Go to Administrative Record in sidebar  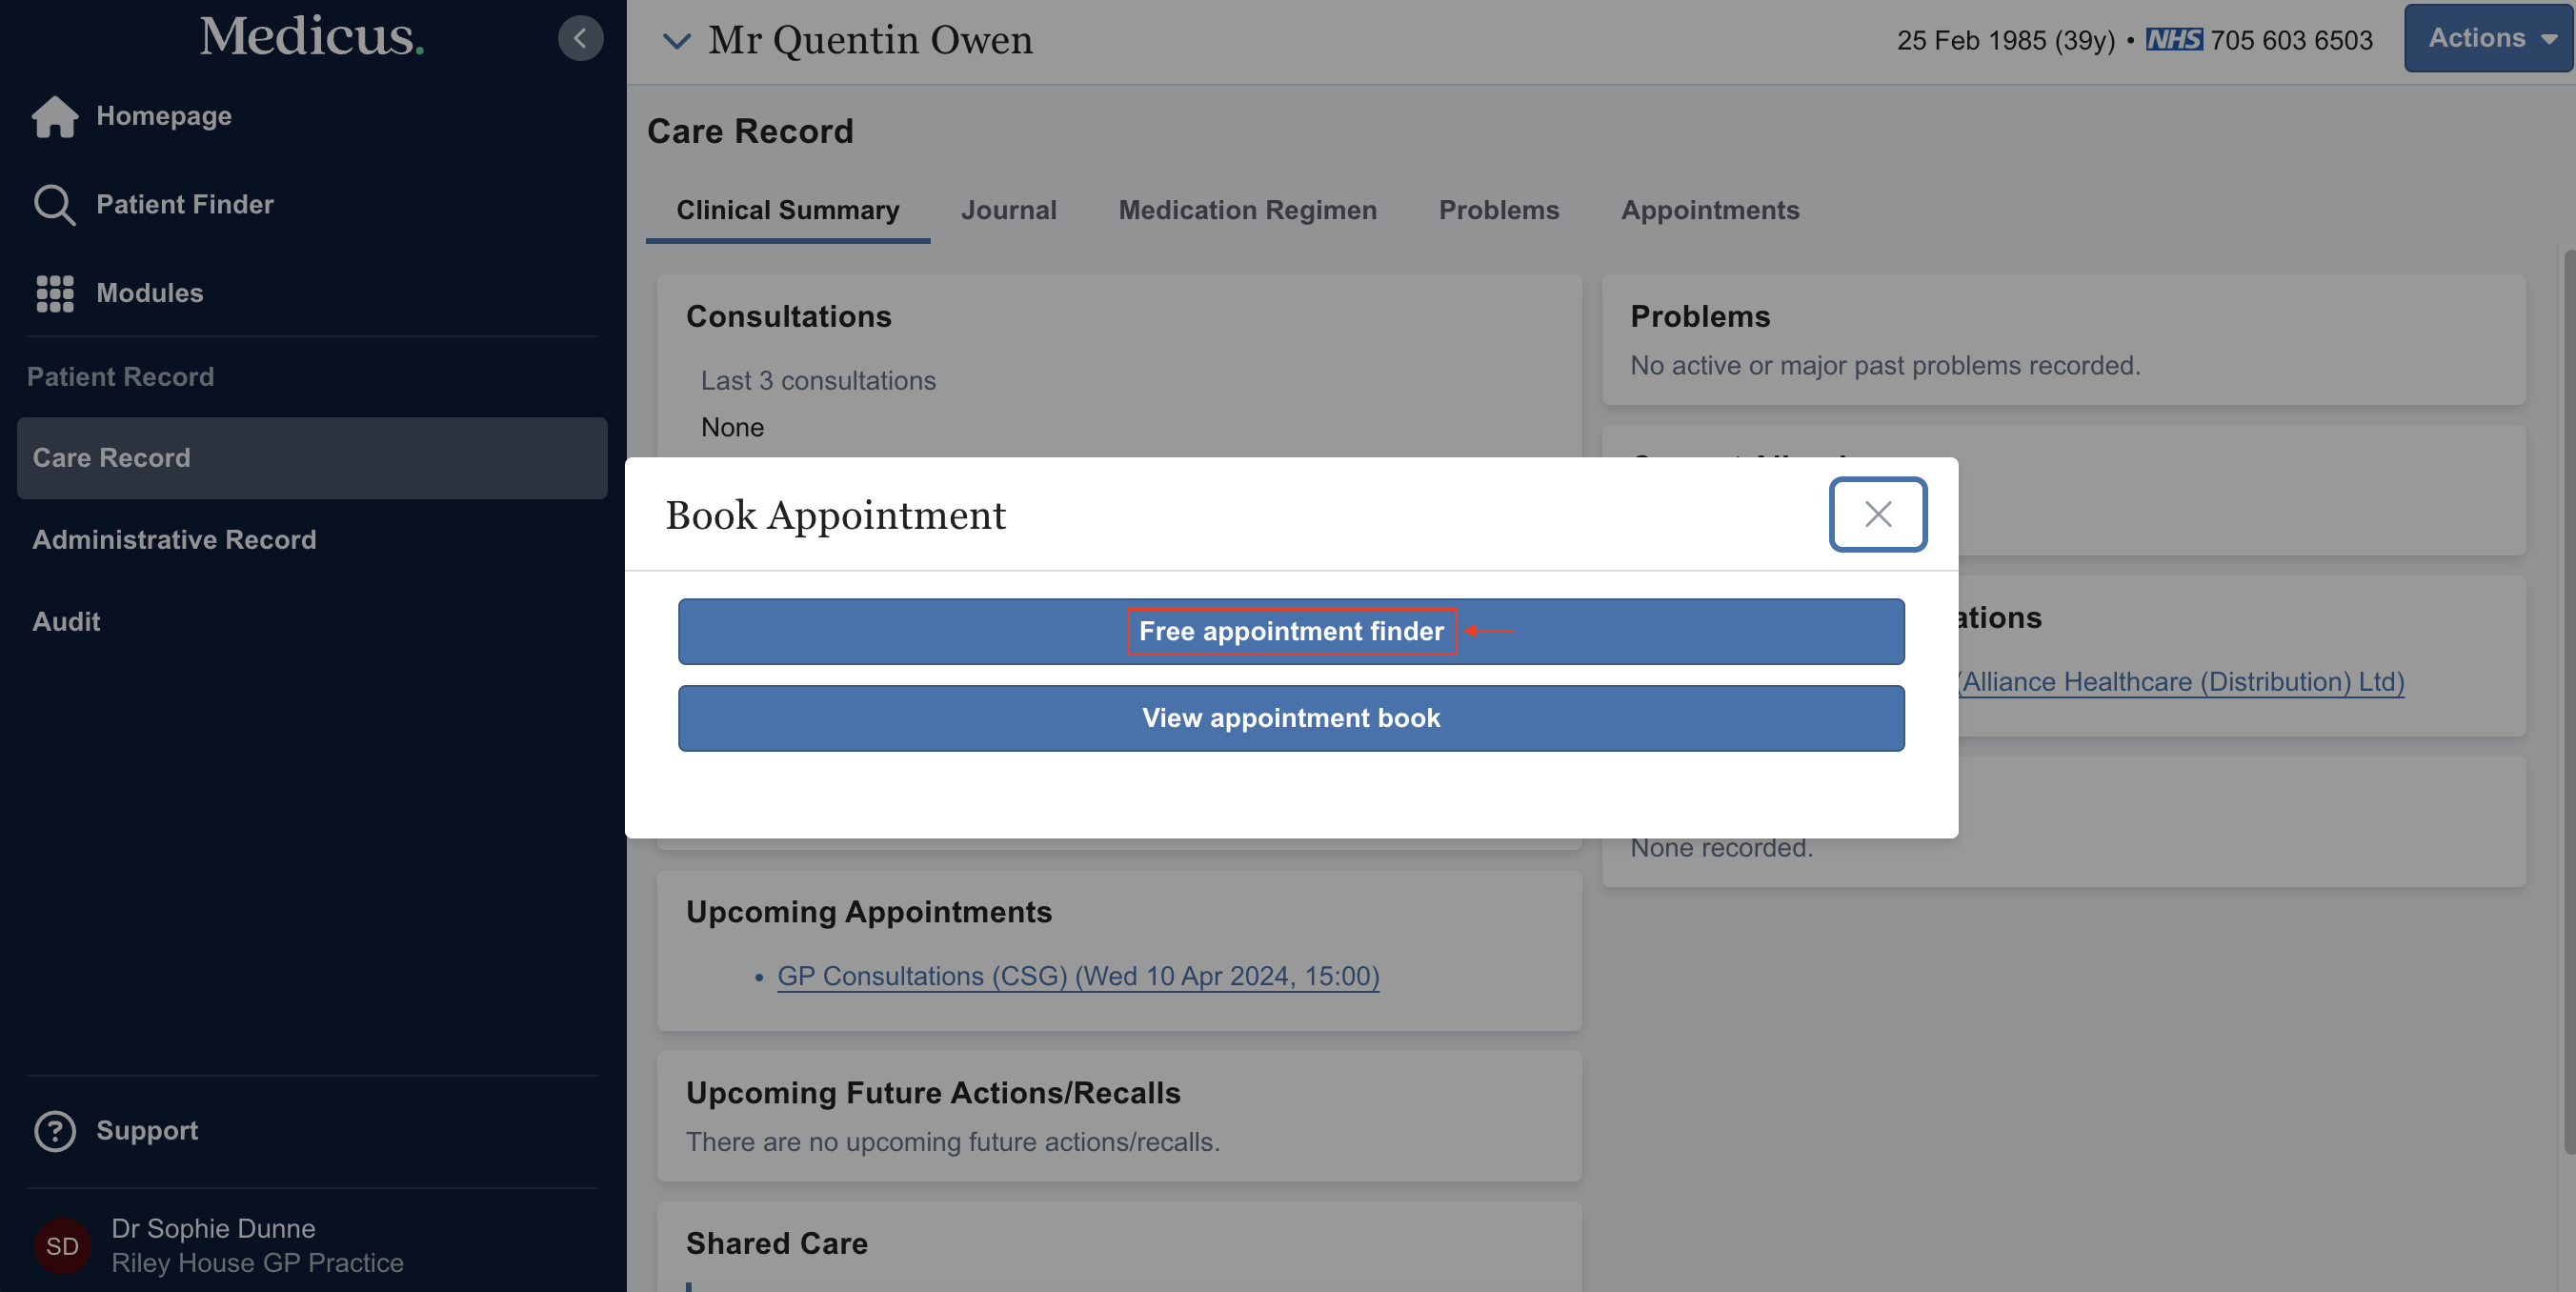174,540
